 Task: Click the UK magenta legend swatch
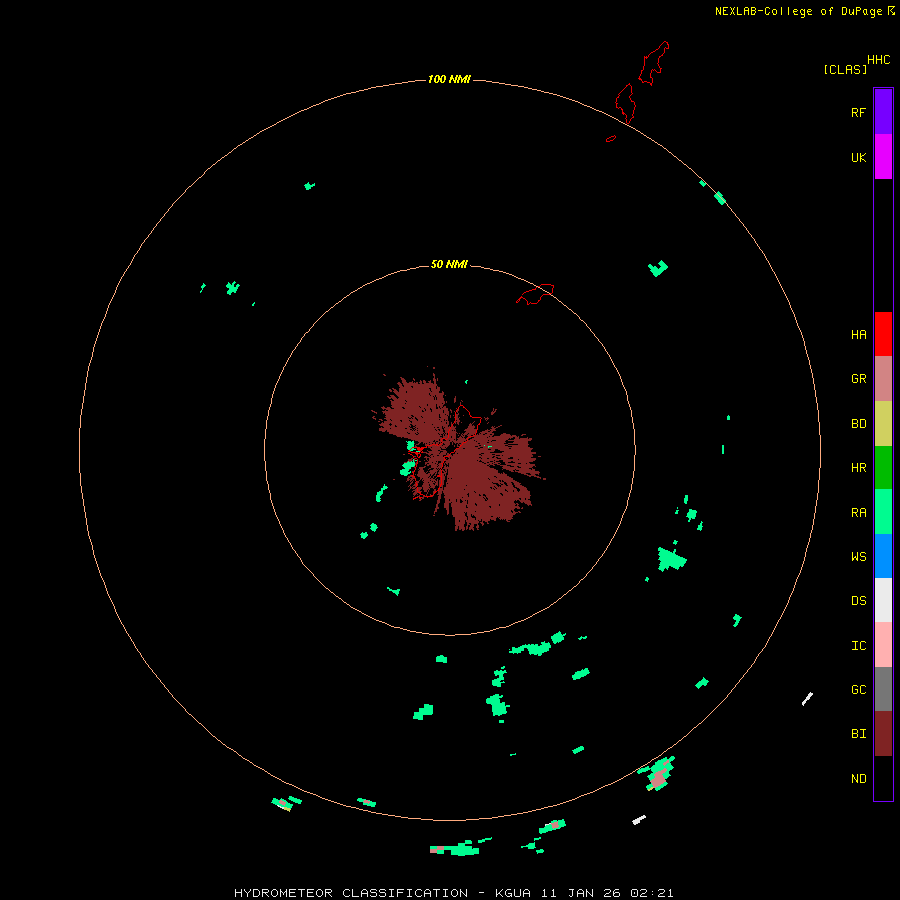[x=883, y=157]
